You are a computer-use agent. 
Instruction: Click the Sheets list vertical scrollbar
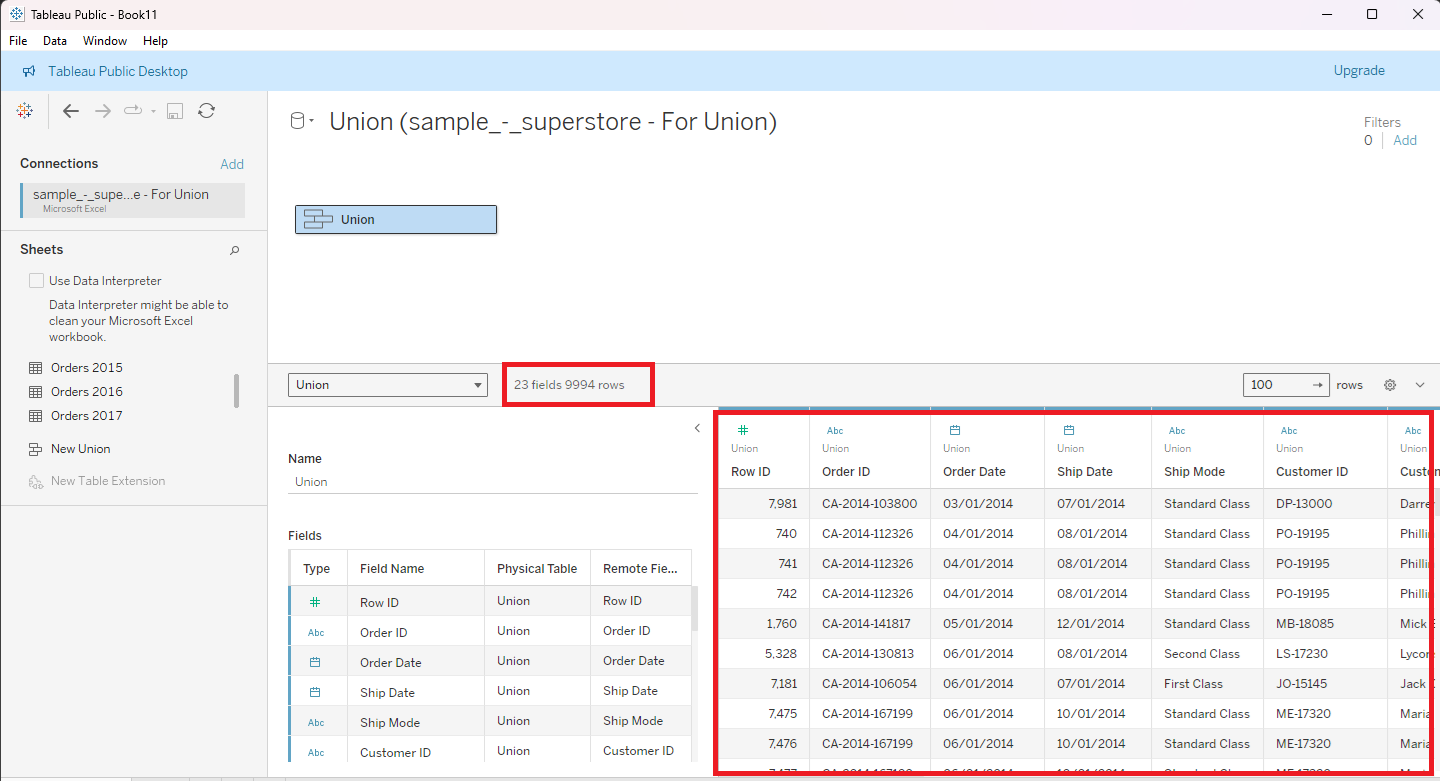click(x=236, y=391)
